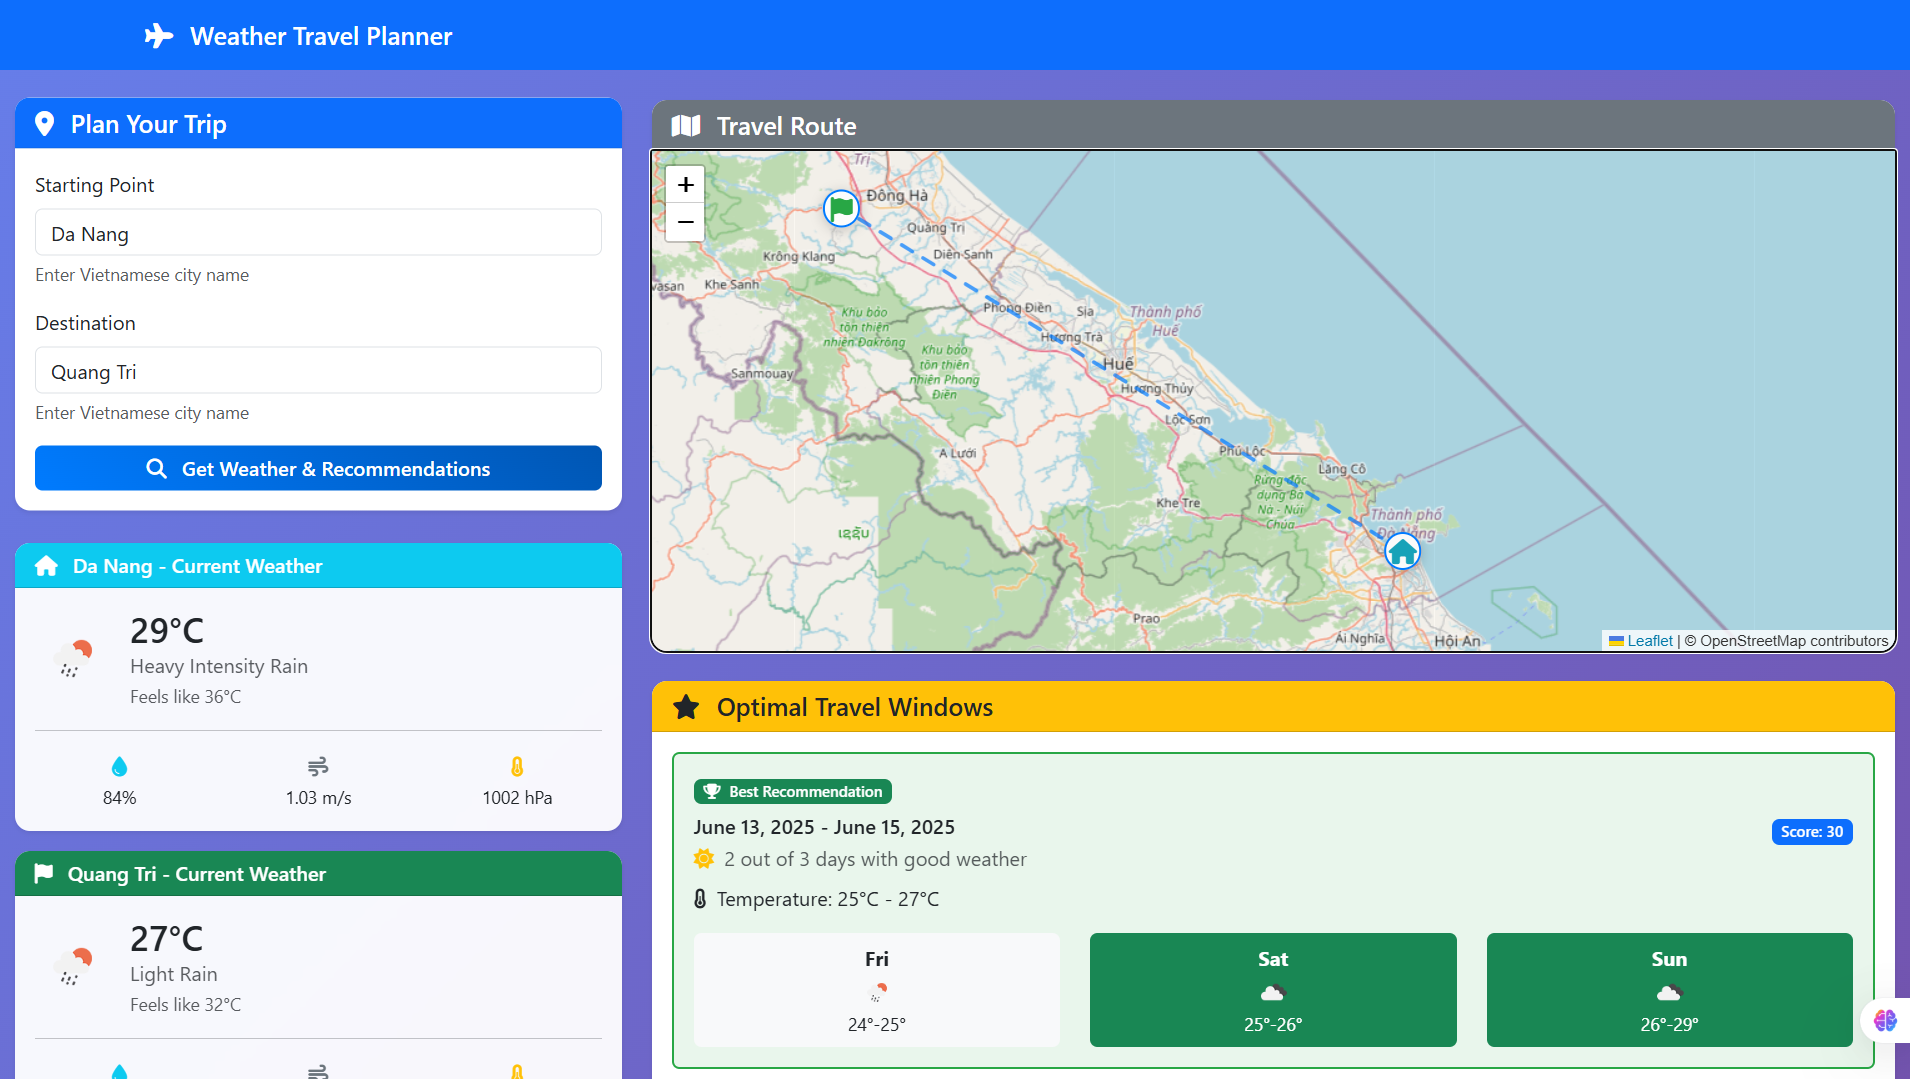Click the 29°C temperature in Da Nang card
Viewport: 1919px width, 1079px height.
click(x=167, y=630)
